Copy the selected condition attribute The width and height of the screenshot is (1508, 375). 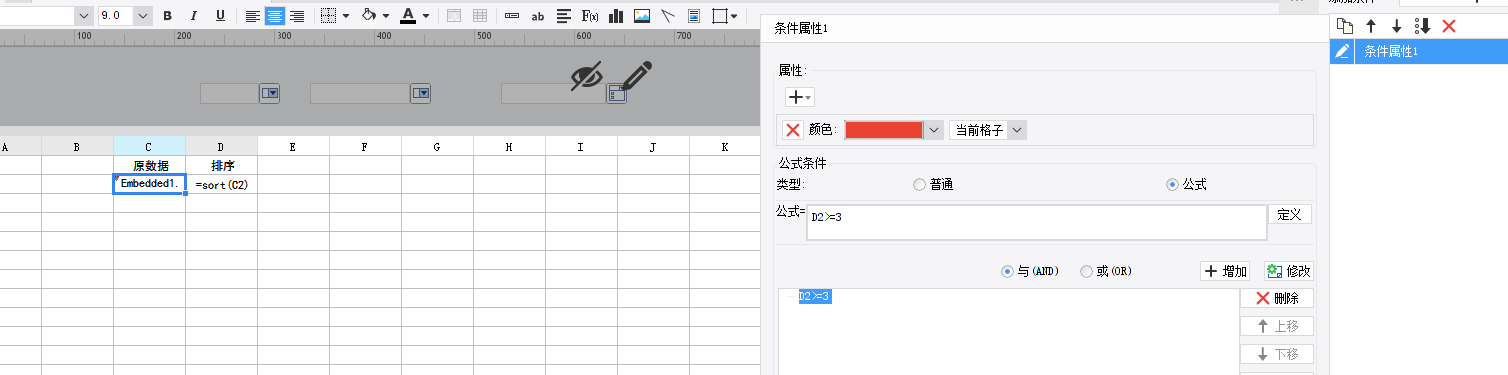[1345, 26]
